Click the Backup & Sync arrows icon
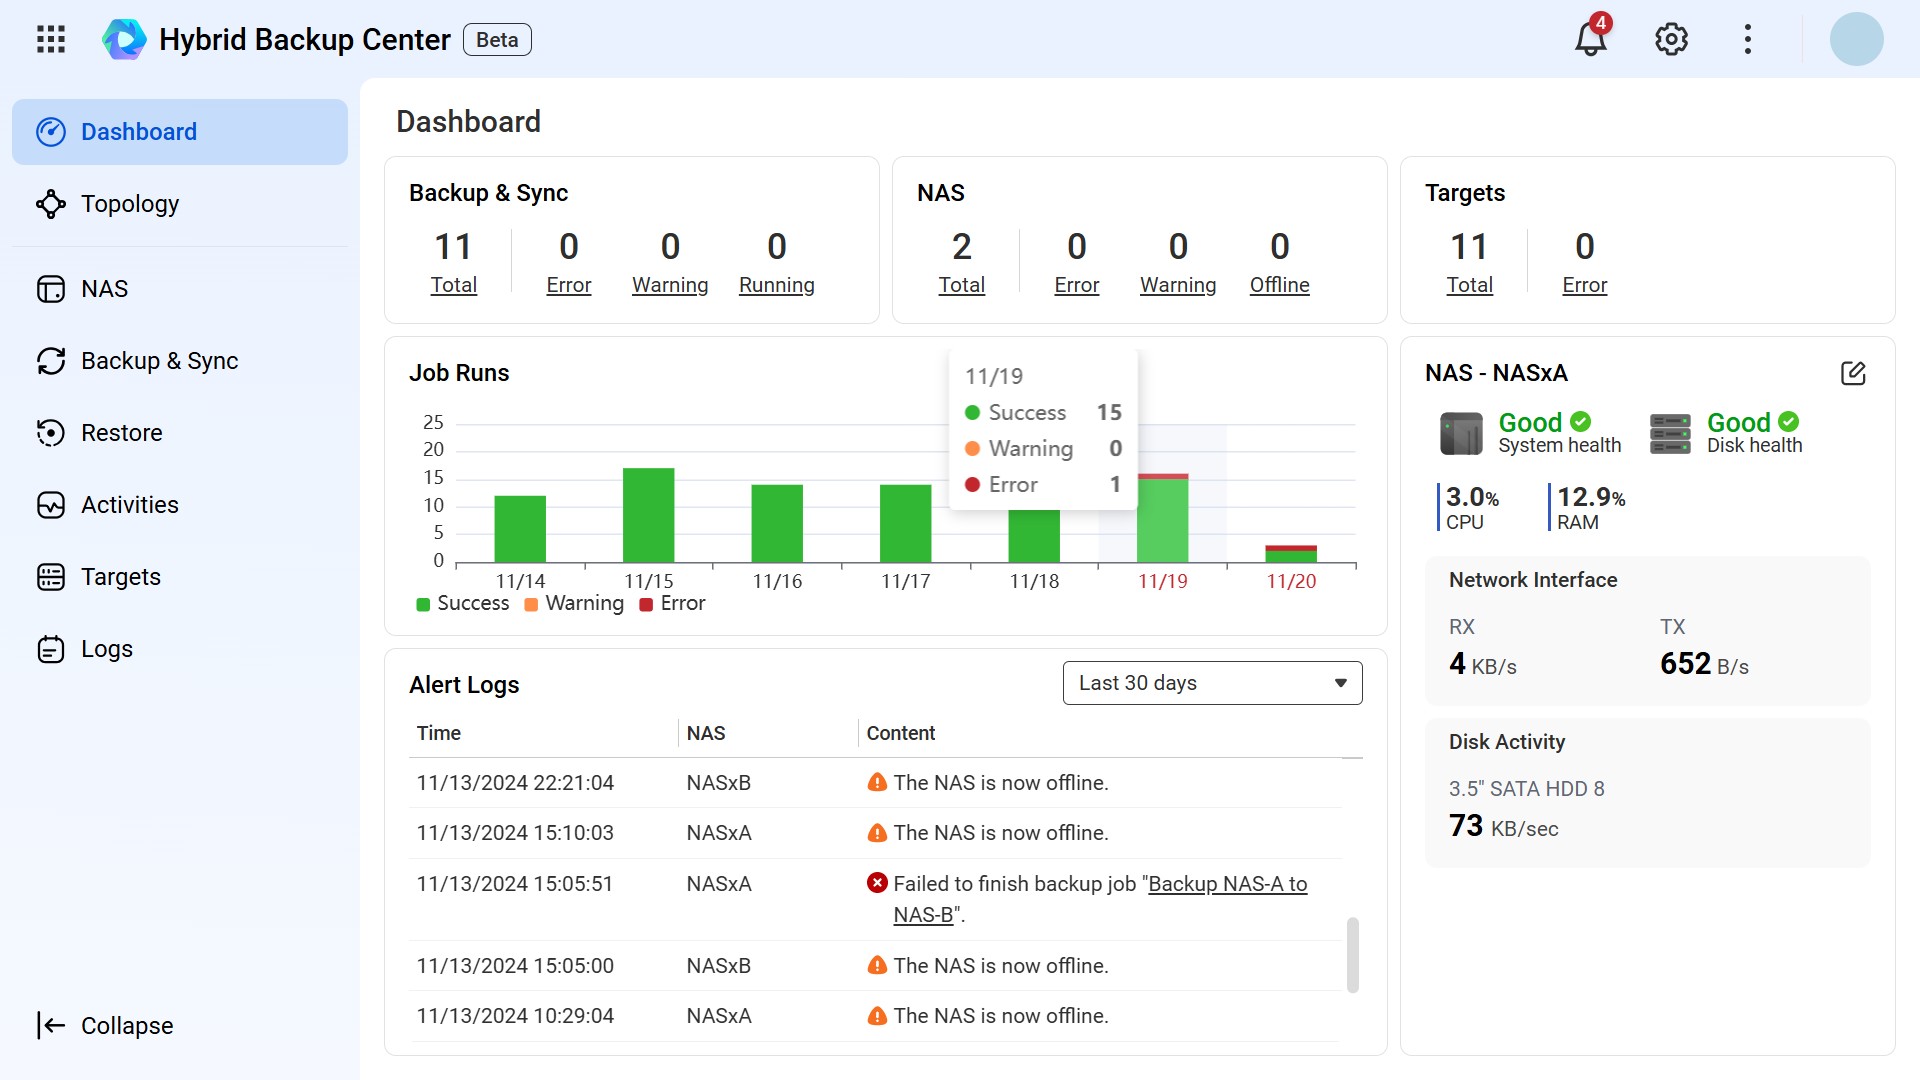This screenshot has width=1920, height=1080. point(51,361)
